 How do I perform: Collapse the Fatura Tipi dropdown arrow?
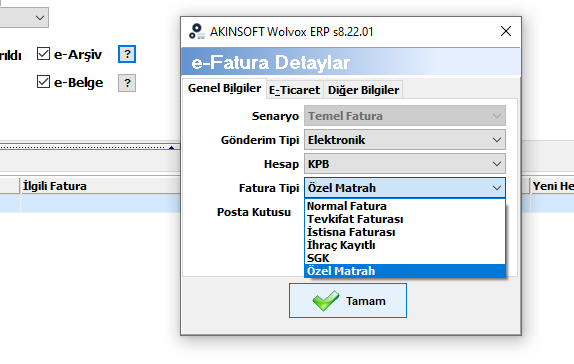pyautogui.click(x=496, y=188)
